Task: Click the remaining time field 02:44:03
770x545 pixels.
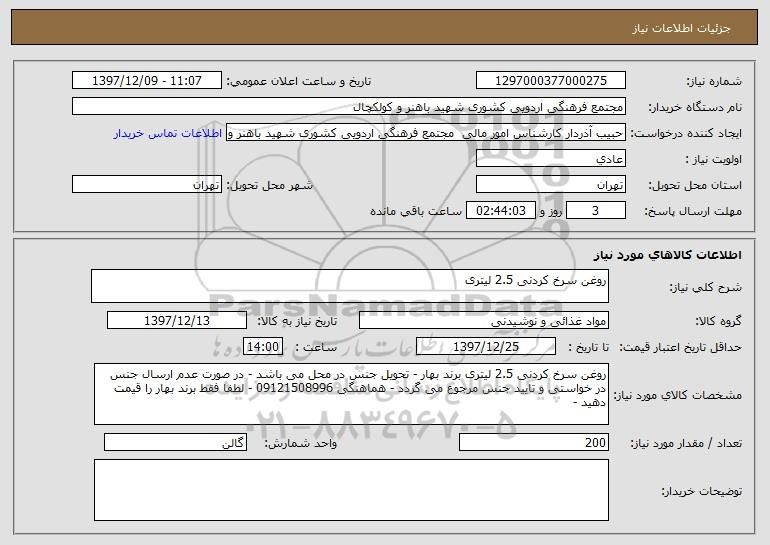Action: coord(500,211)
